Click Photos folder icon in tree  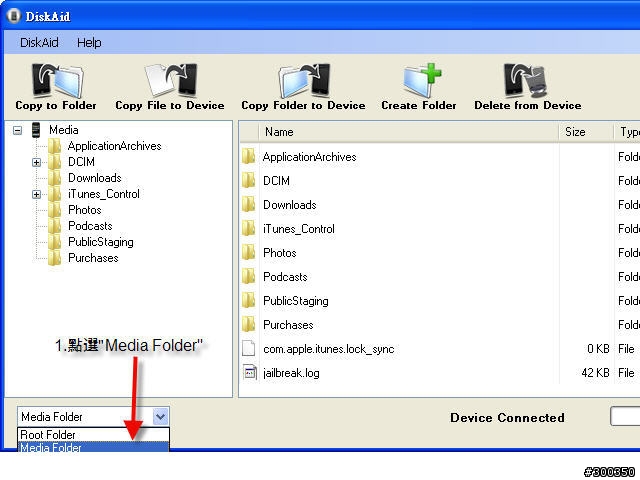55,210
